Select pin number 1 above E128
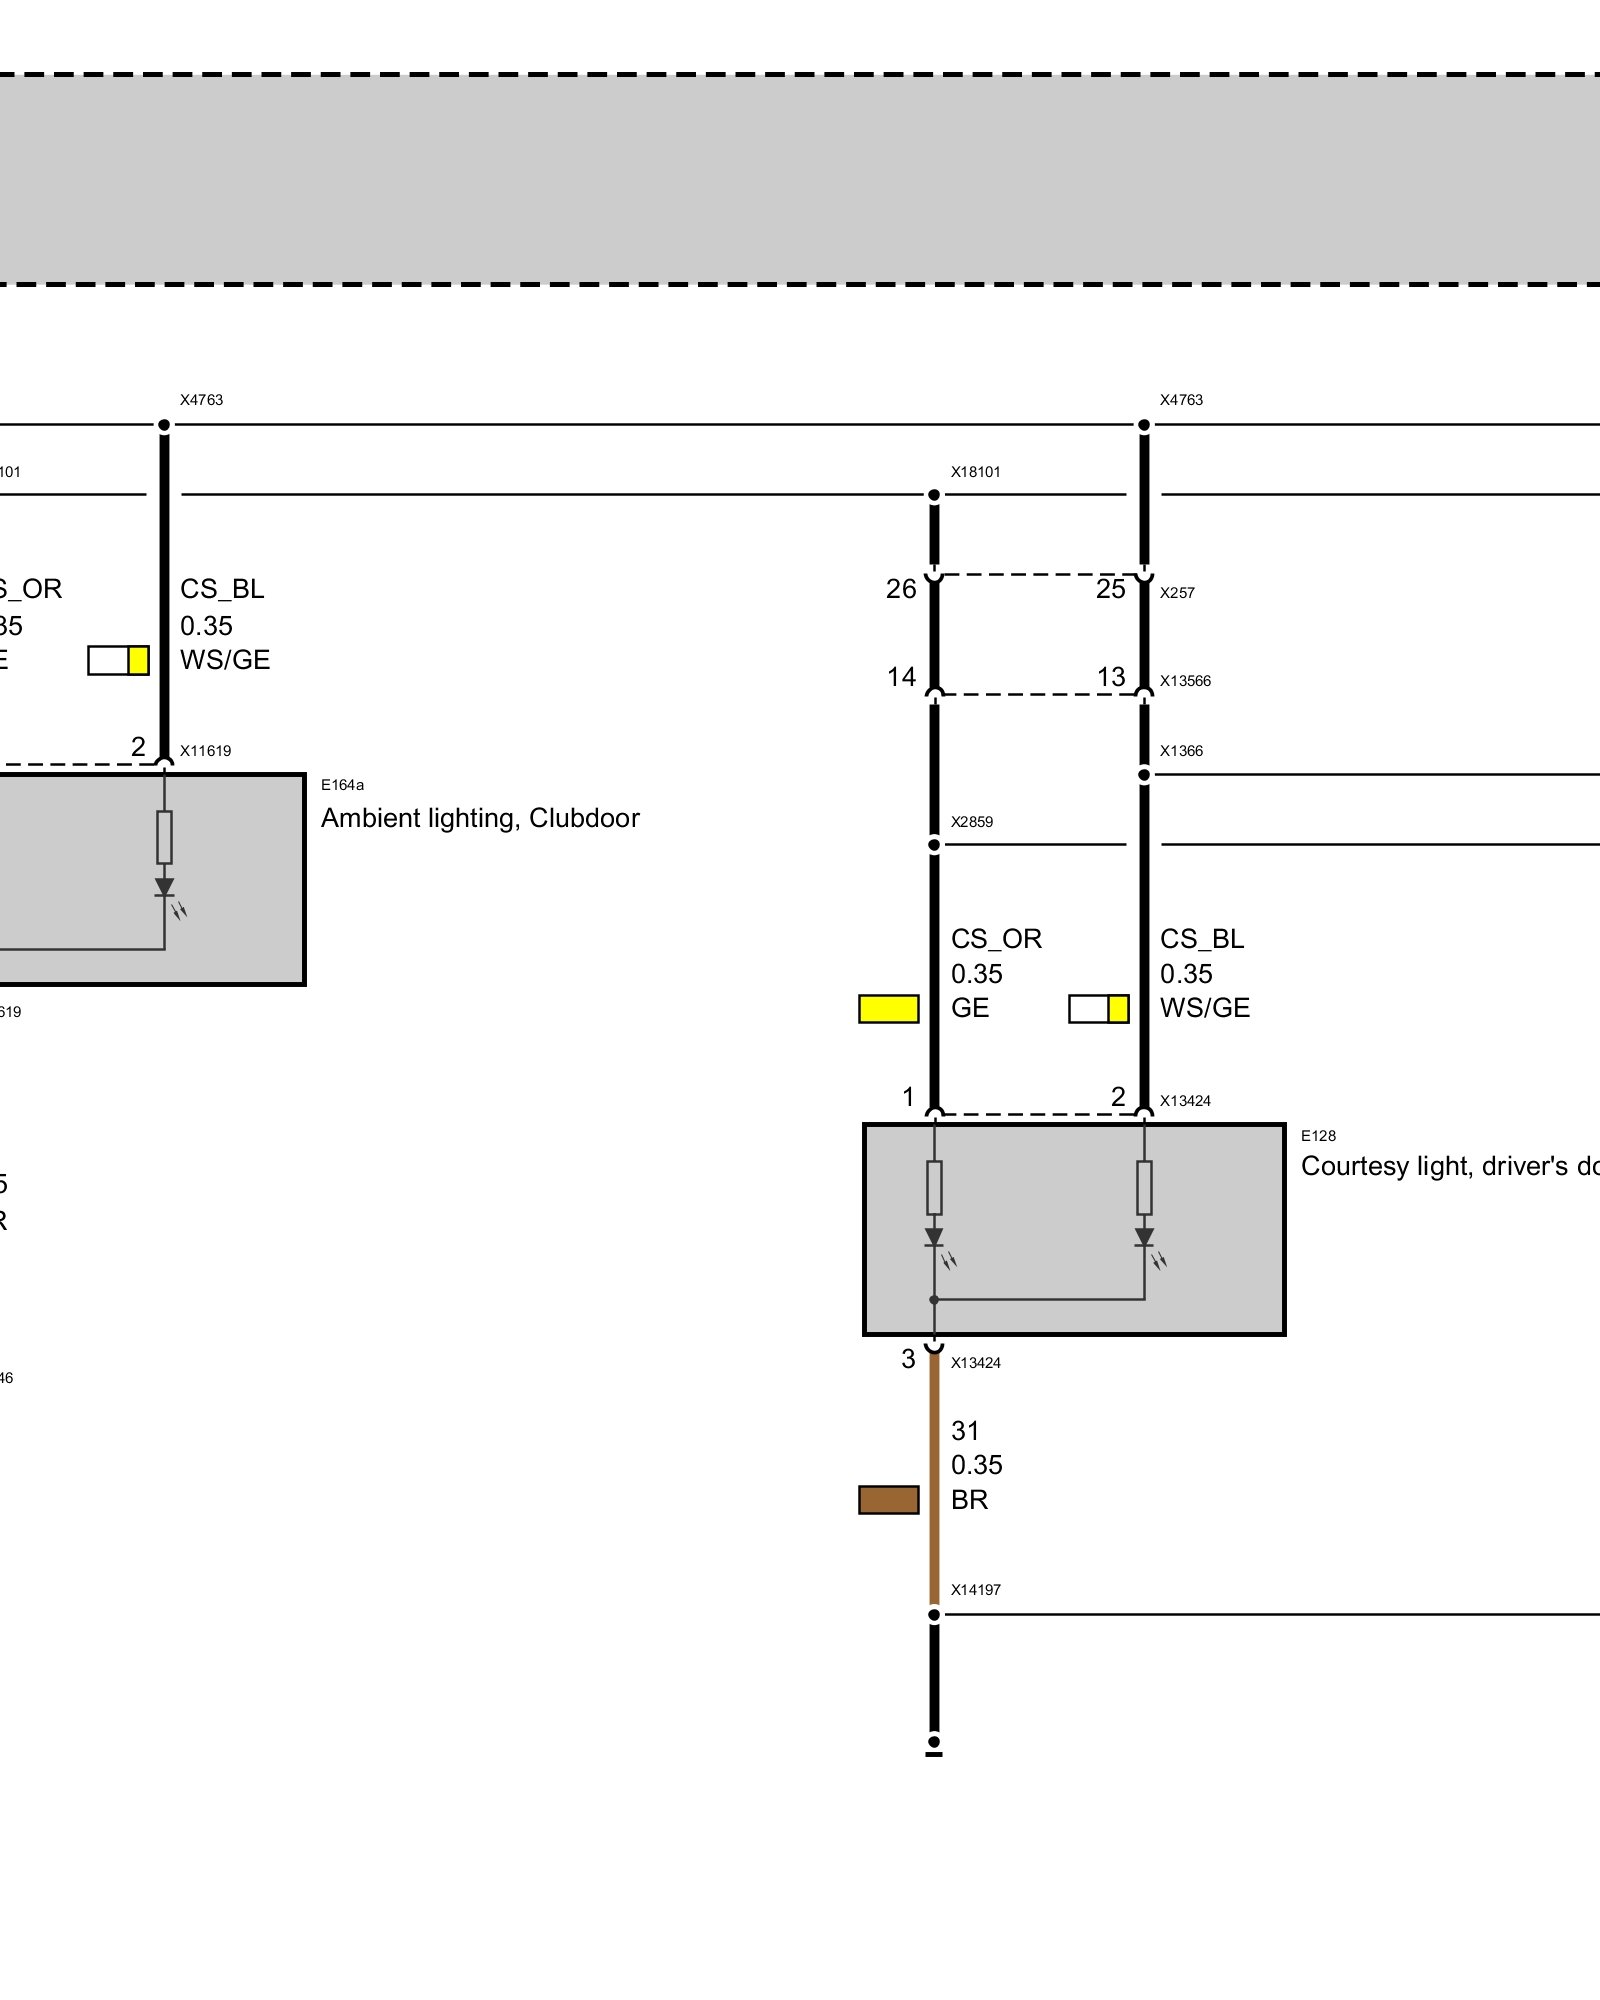 click(908, 1097)
